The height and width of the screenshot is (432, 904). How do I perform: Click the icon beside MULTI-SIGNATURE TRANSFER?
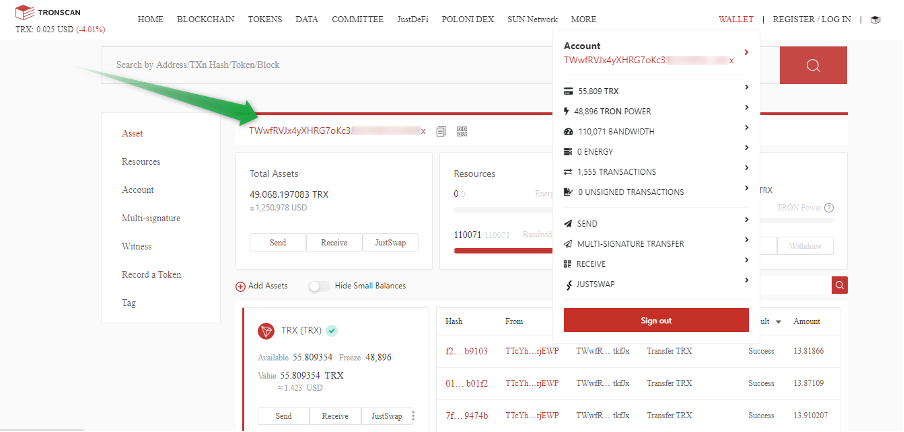click(568, 244)
